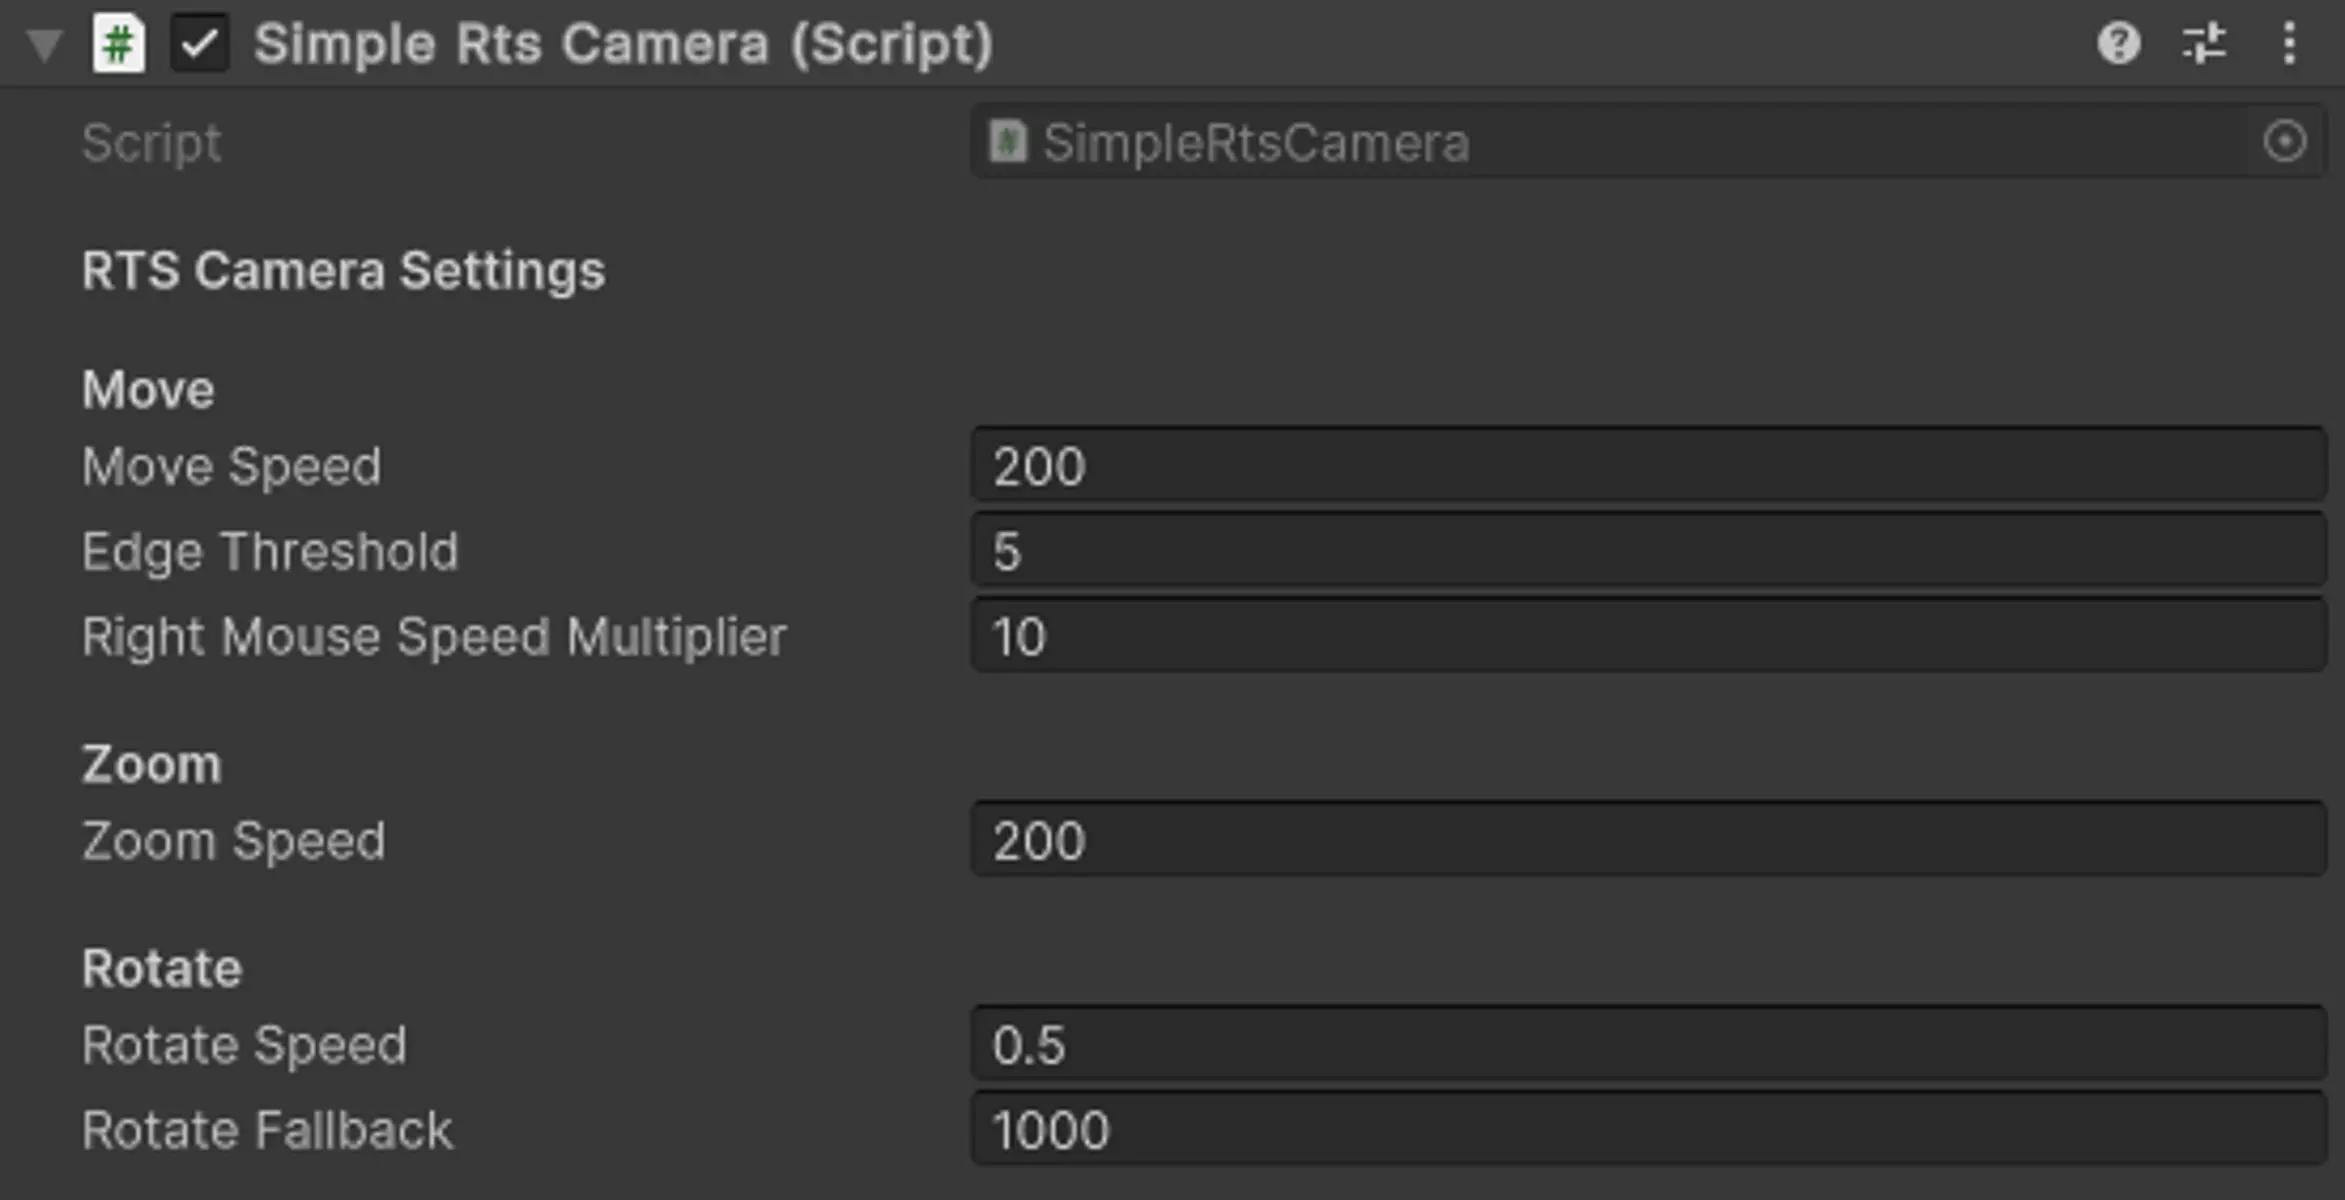
Task: Click the Rotate Speed value field
Action: coord(1648,1044)
